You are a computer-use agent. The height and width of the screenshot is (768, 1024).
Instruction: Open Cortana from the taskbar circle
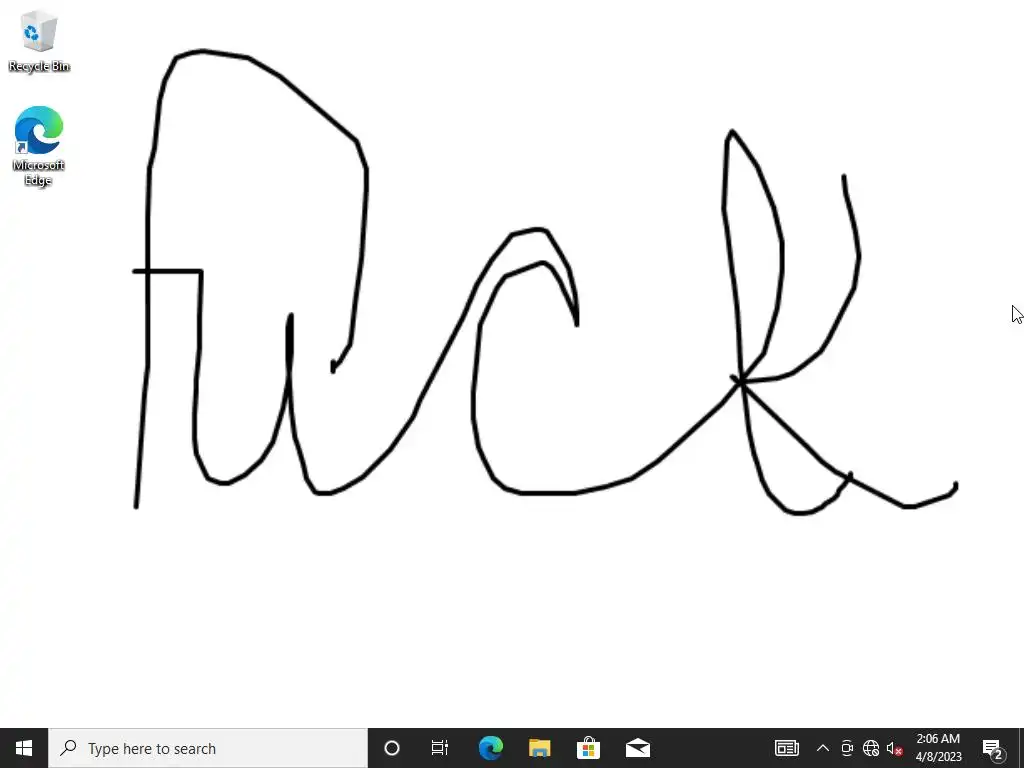392,748
